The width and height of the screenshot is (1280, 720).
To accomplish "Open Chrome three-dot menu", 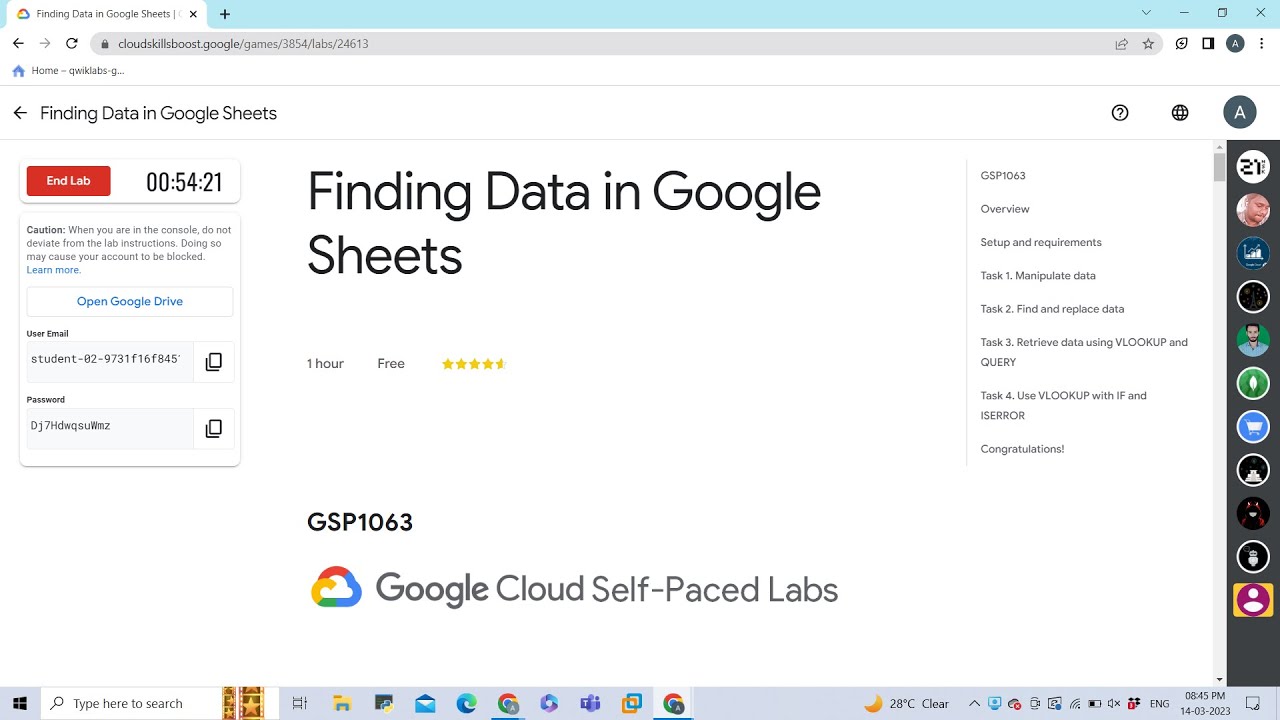I will tap(1262, 44).
